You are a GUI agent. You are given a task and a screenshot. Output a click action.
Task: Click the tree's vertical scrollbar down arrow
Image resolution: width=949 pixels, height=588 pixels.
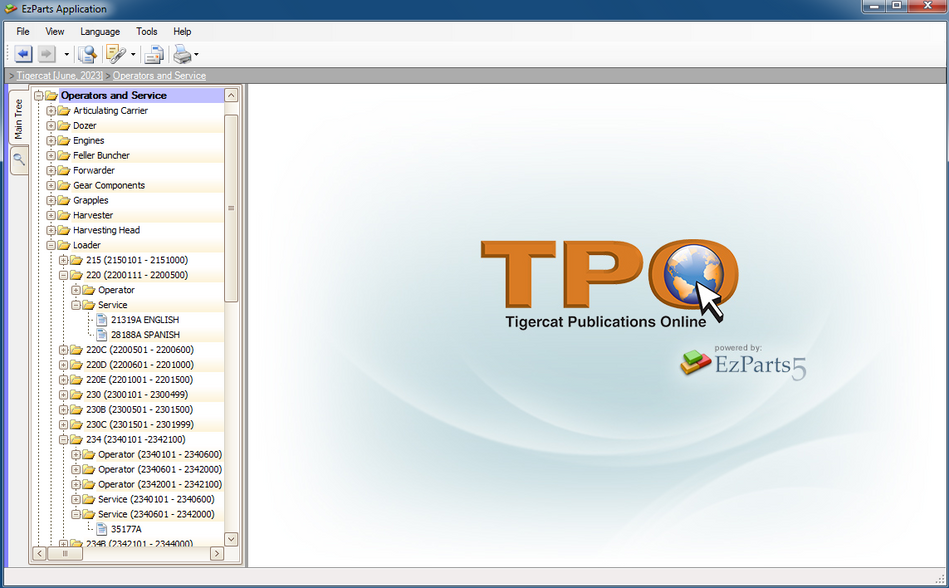coord(231,538)
